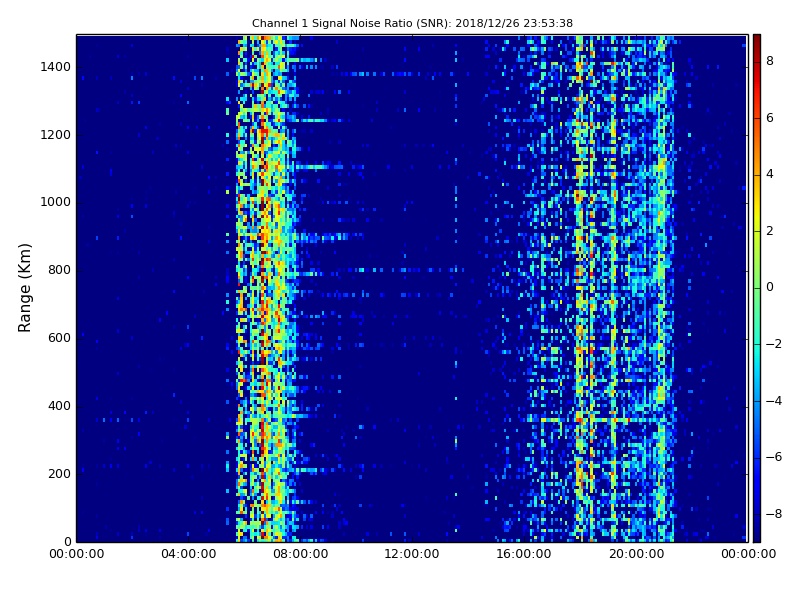Click the green middle of the colorbar
Viewport: 800px width, 600px height.
(757, 288)
